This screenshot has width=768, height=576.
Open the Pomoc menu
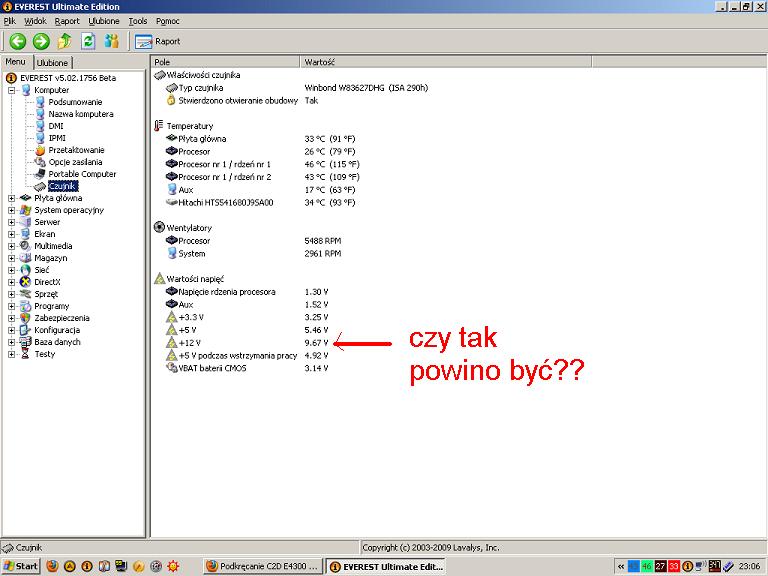tap(168, 21)
